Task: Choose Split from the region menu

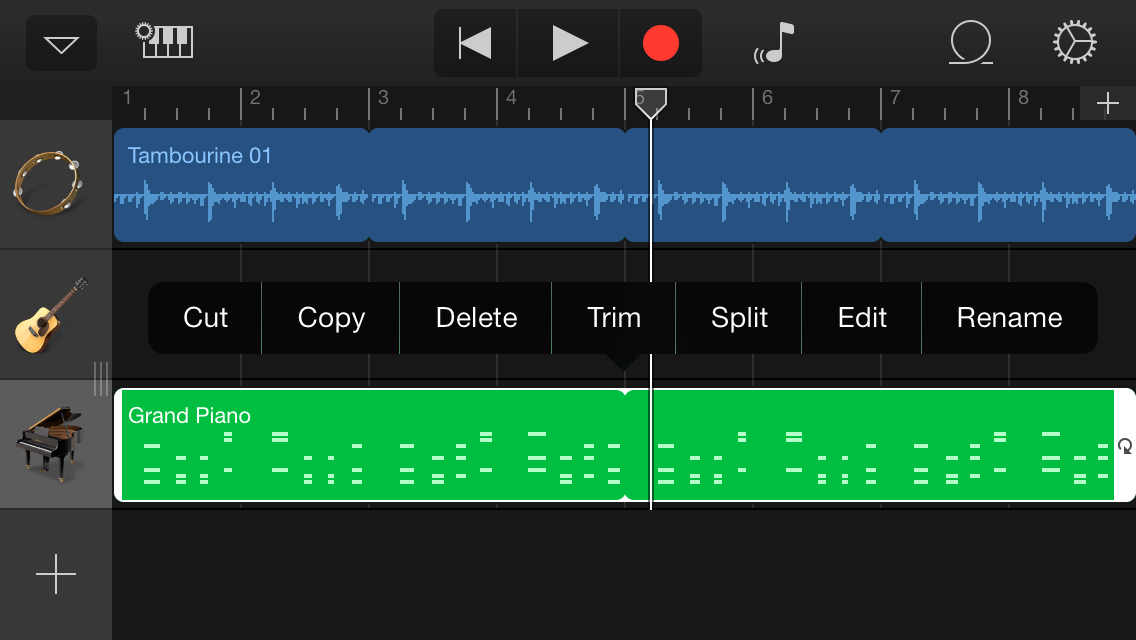Action: click(739, 317)
